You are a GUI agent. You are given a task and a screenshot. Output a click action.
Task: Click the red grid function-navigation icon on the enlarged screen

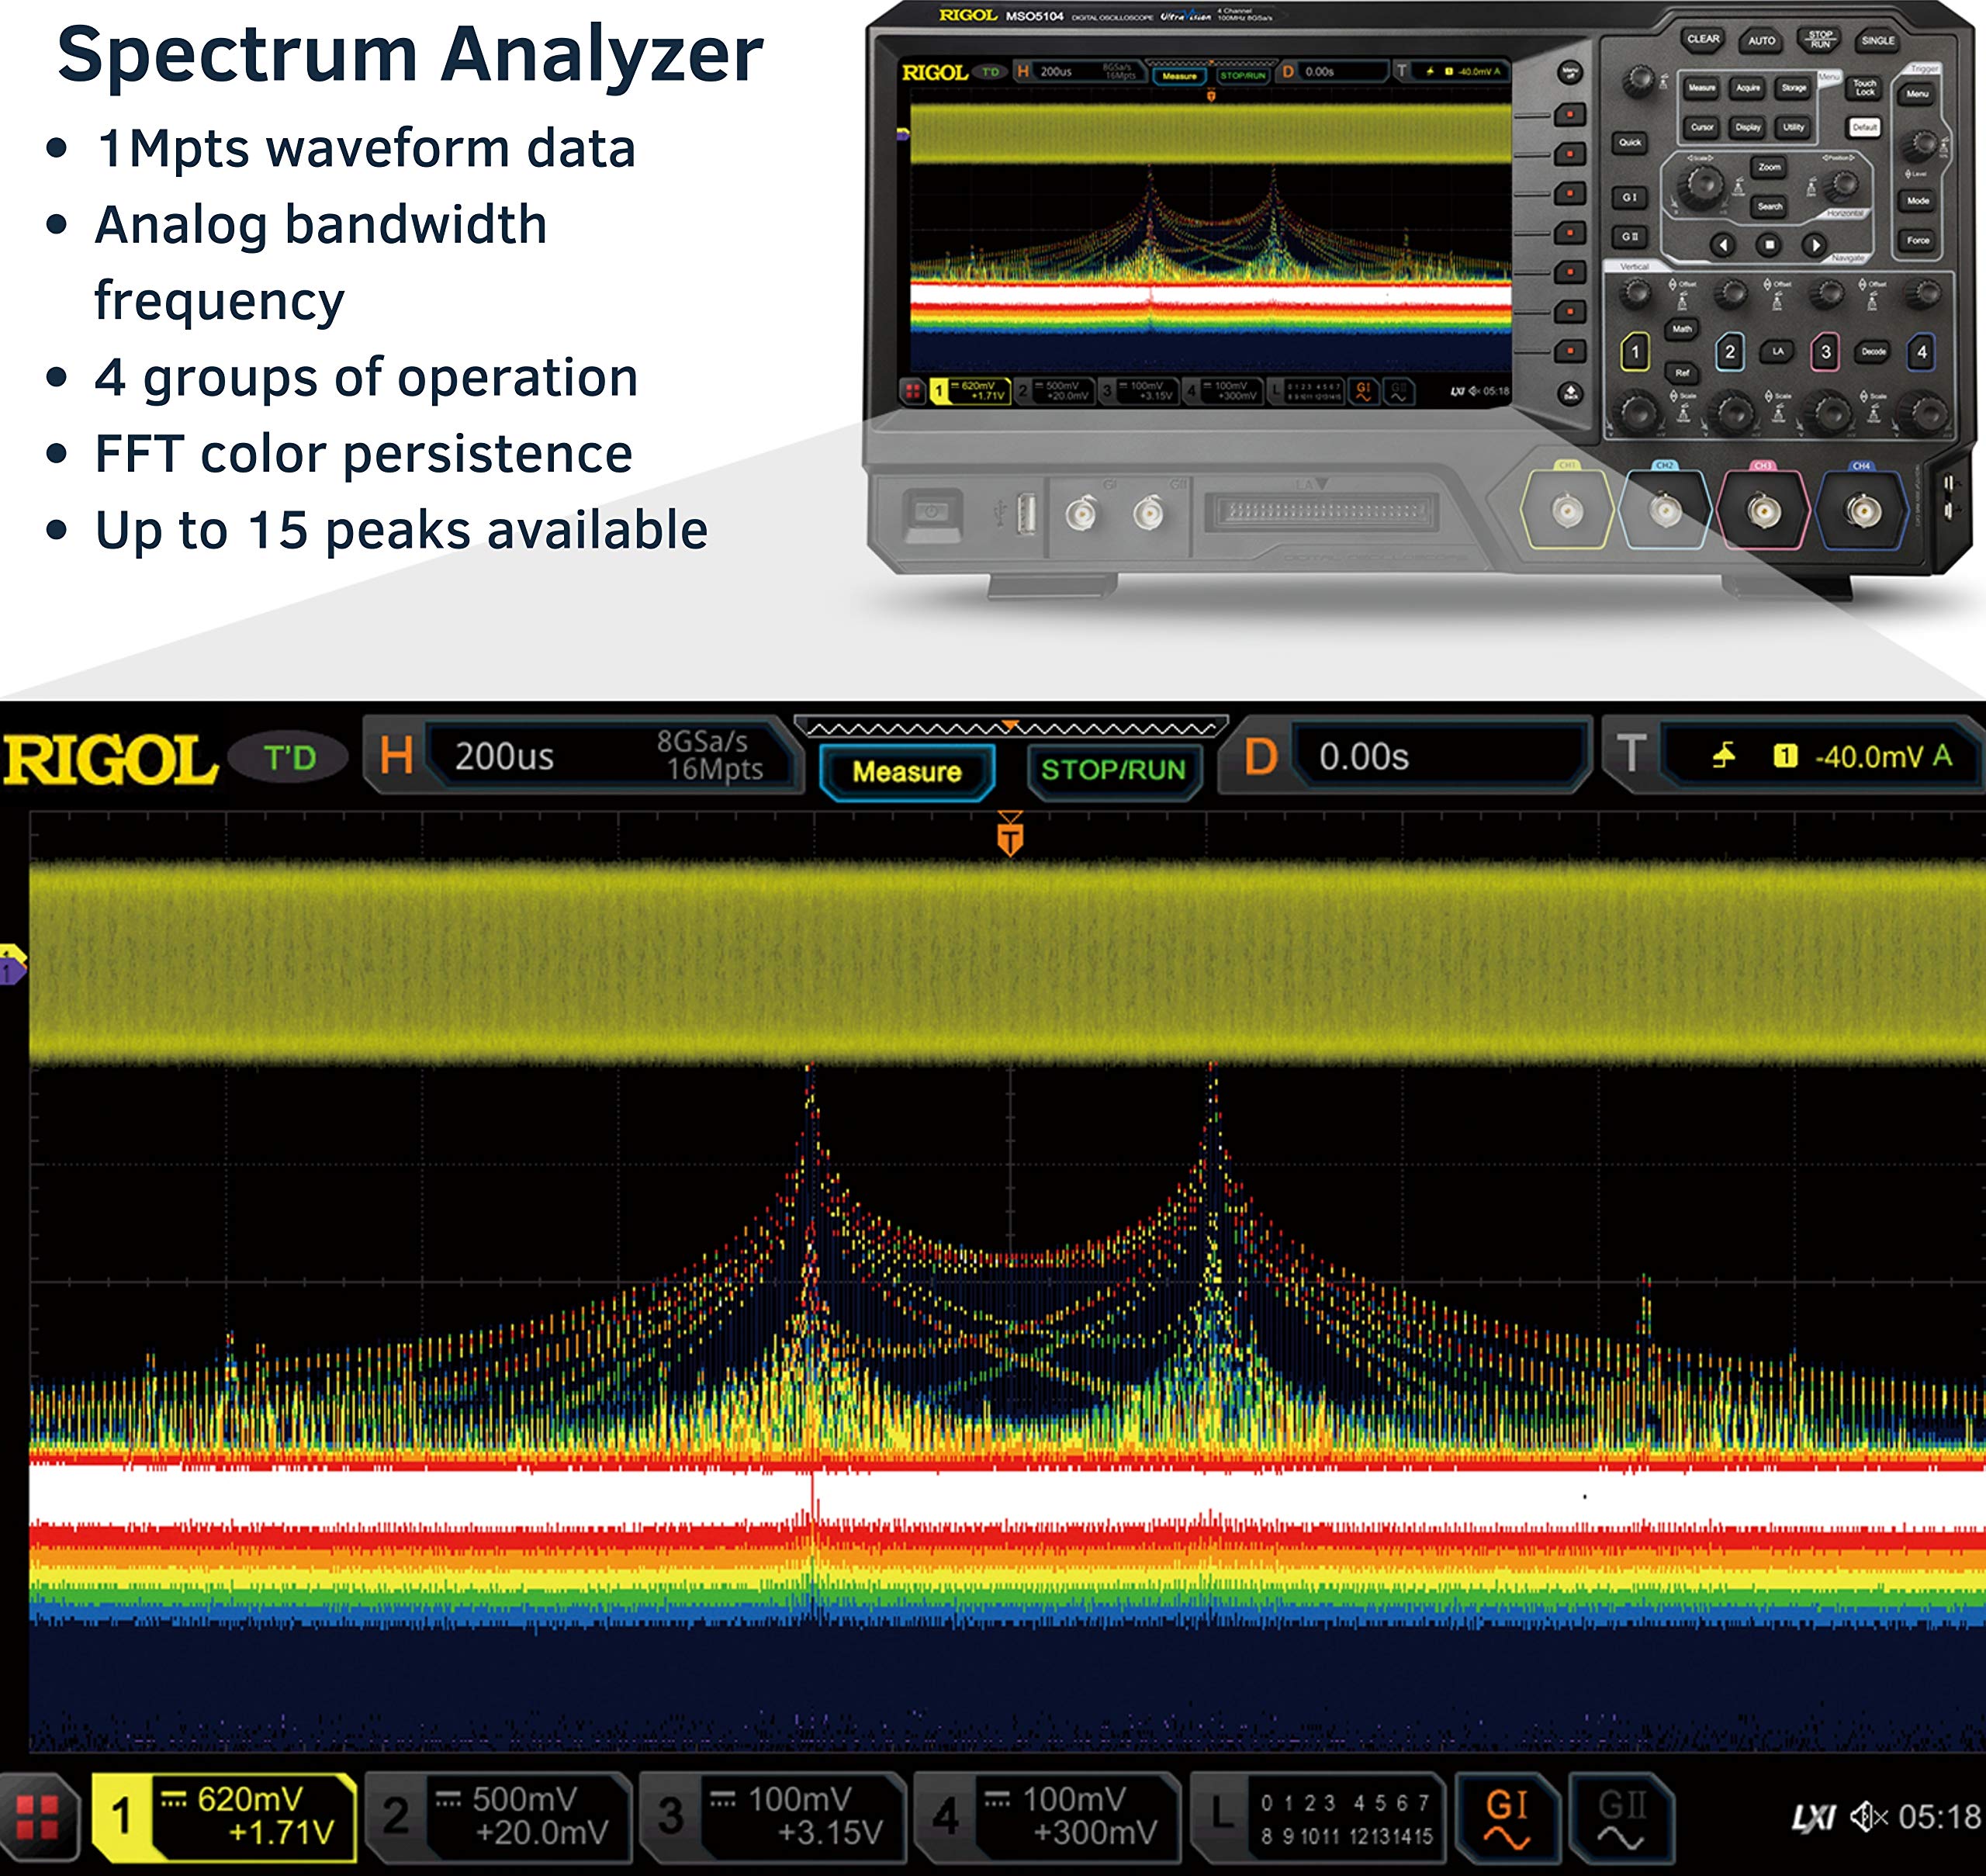[x=37, y=1816]
